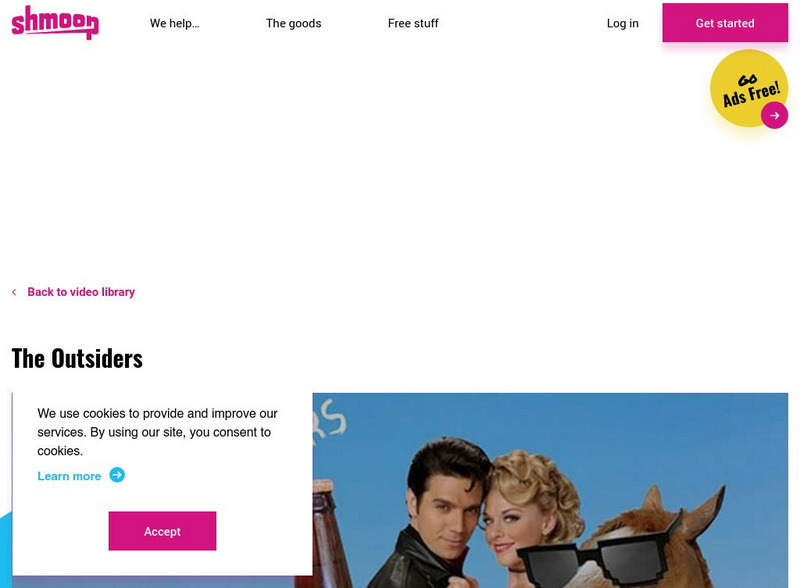Accept the cookies notice

[162, 531]
